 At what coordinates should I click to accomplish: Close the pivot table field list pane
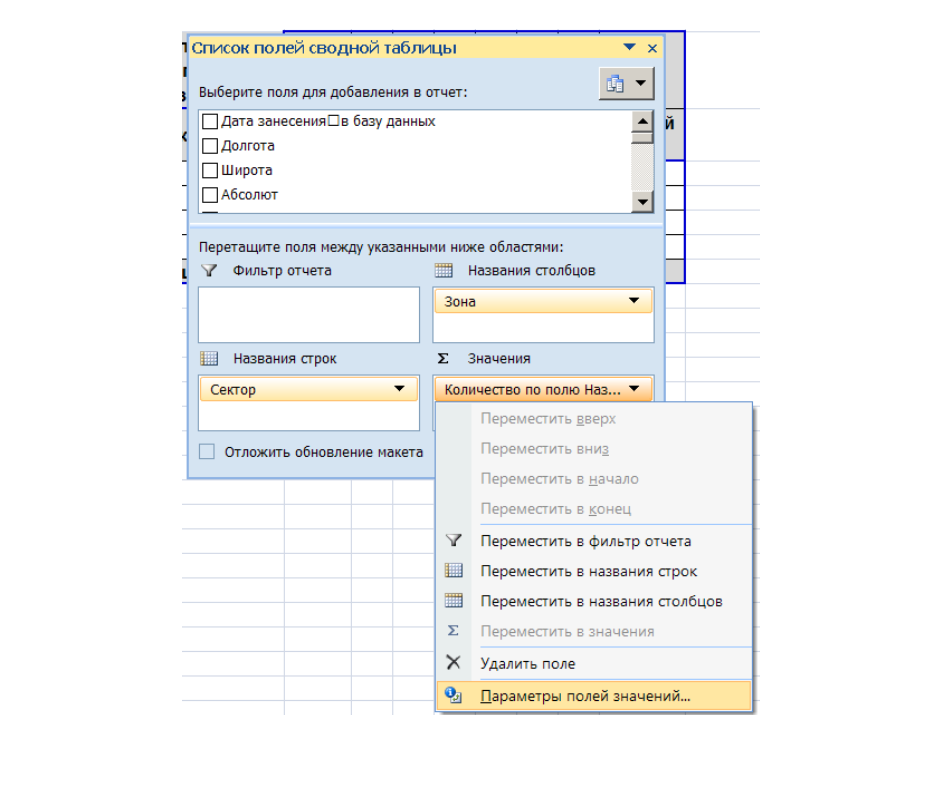click(x=653, y=48)
